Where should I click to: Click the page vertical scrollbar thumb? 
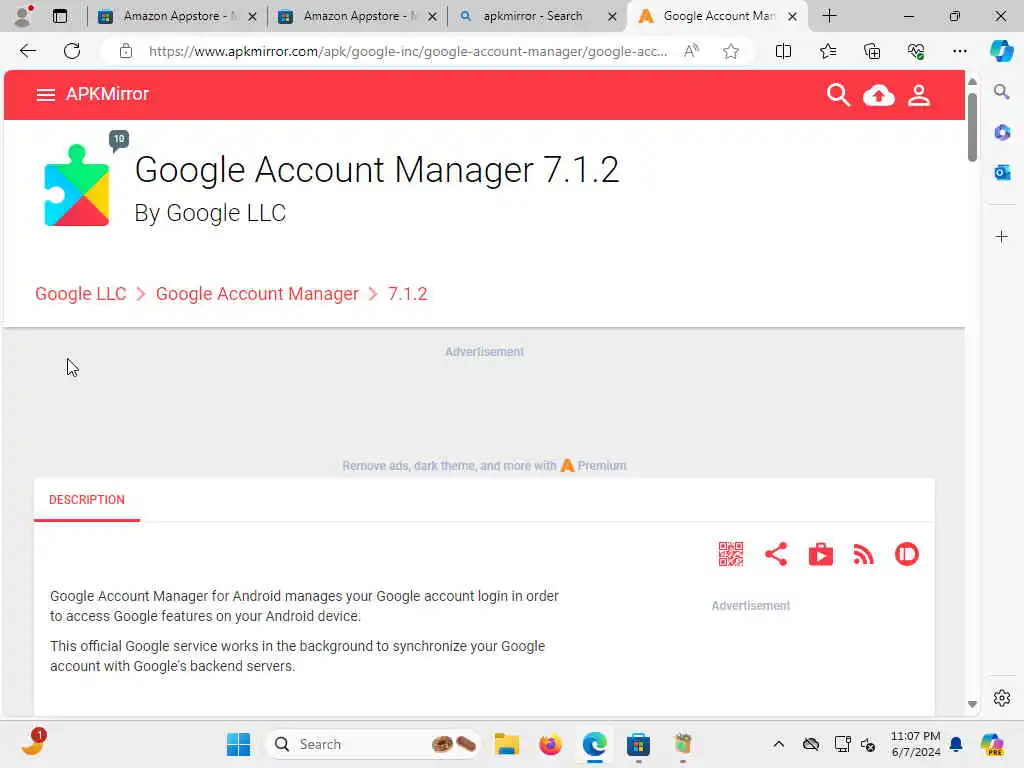click(972, 127)
